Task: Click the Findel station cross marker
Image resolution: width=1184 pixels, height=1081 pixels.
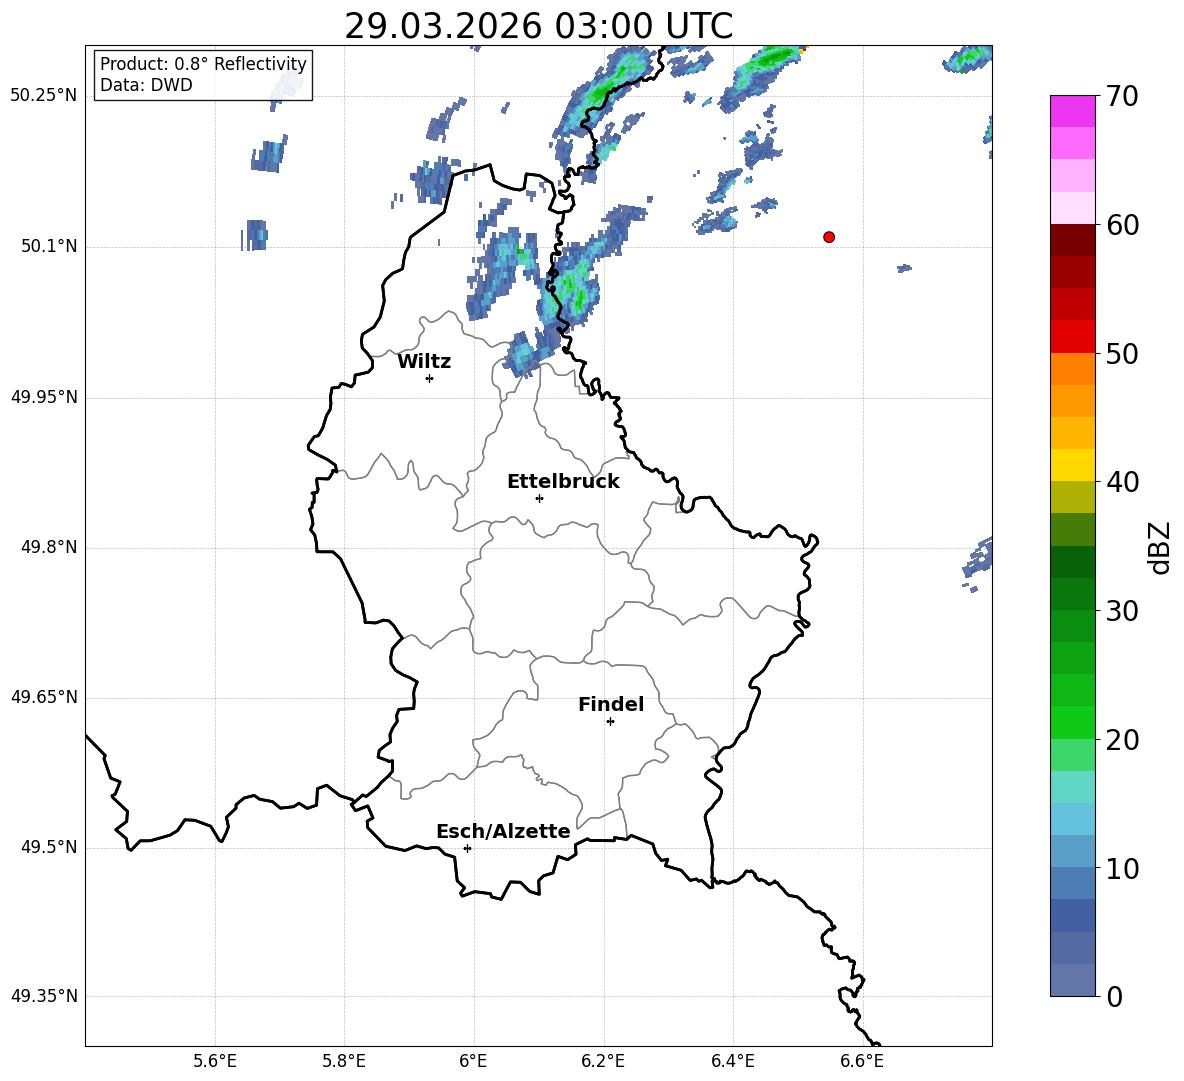Action: tap(610, 722)
